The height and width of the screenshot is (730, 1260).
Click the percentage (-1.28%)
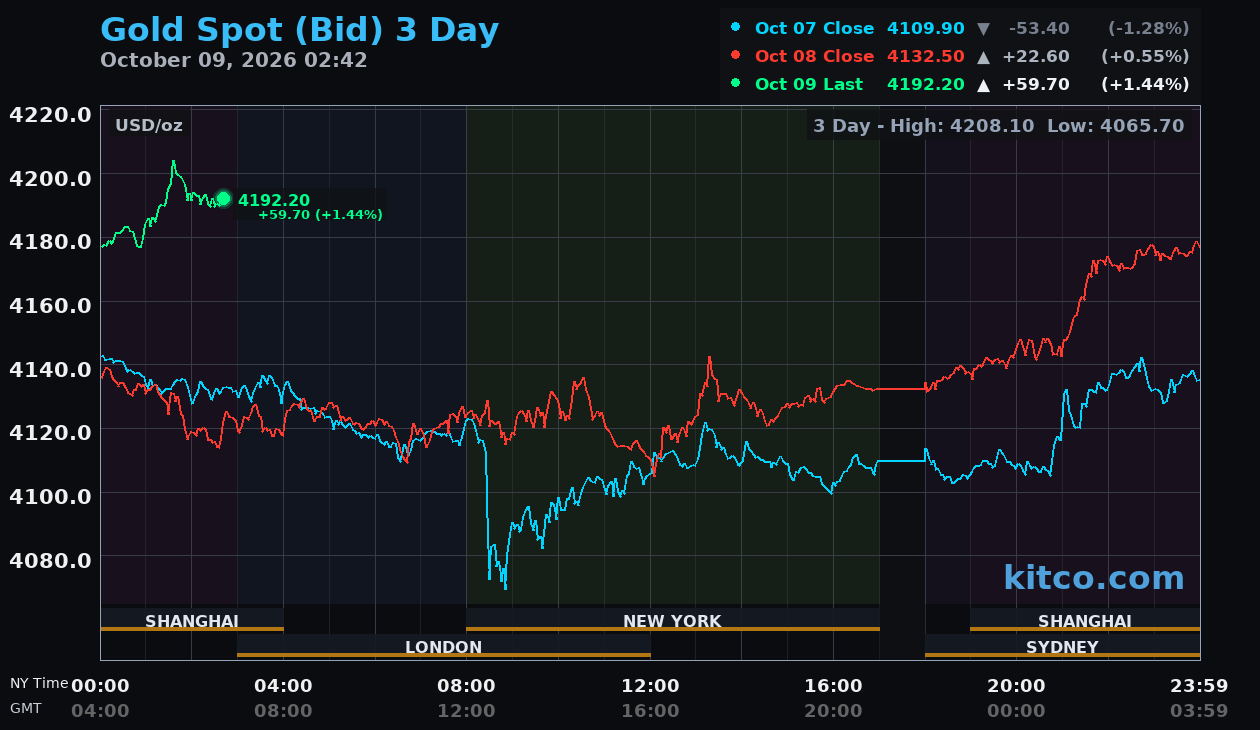pos(1148,28)
